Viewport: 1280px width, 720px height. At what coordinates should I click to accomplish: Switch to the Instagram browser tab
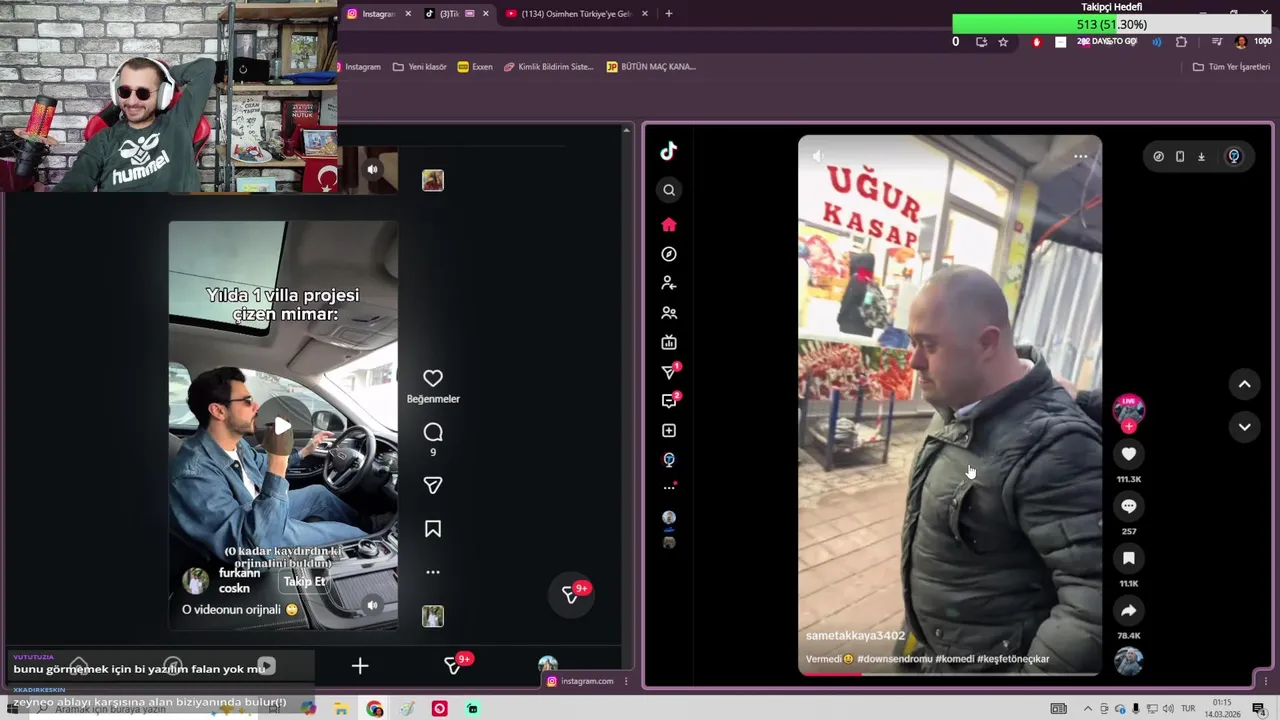(378, 14)
